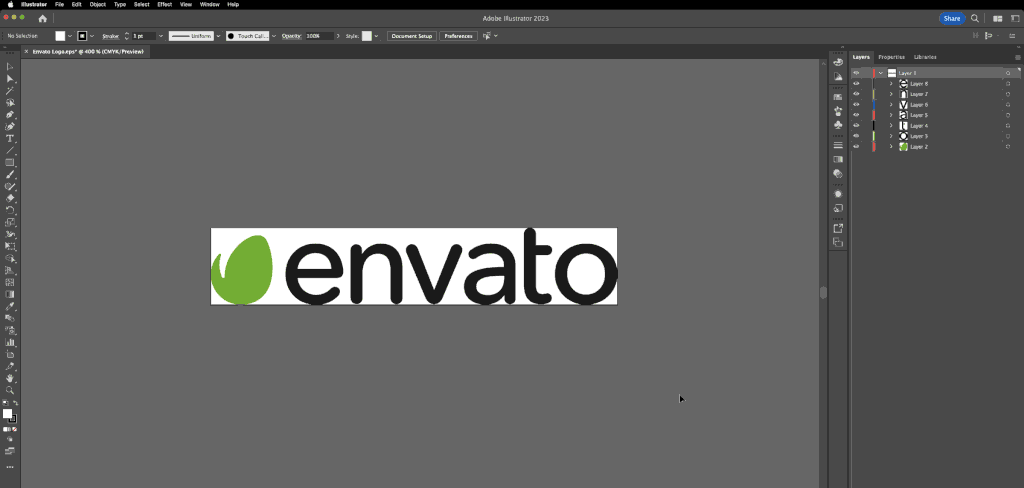Hide Layer 8 with eye icon
The image size is (1024, 488).
pos(856,84)
